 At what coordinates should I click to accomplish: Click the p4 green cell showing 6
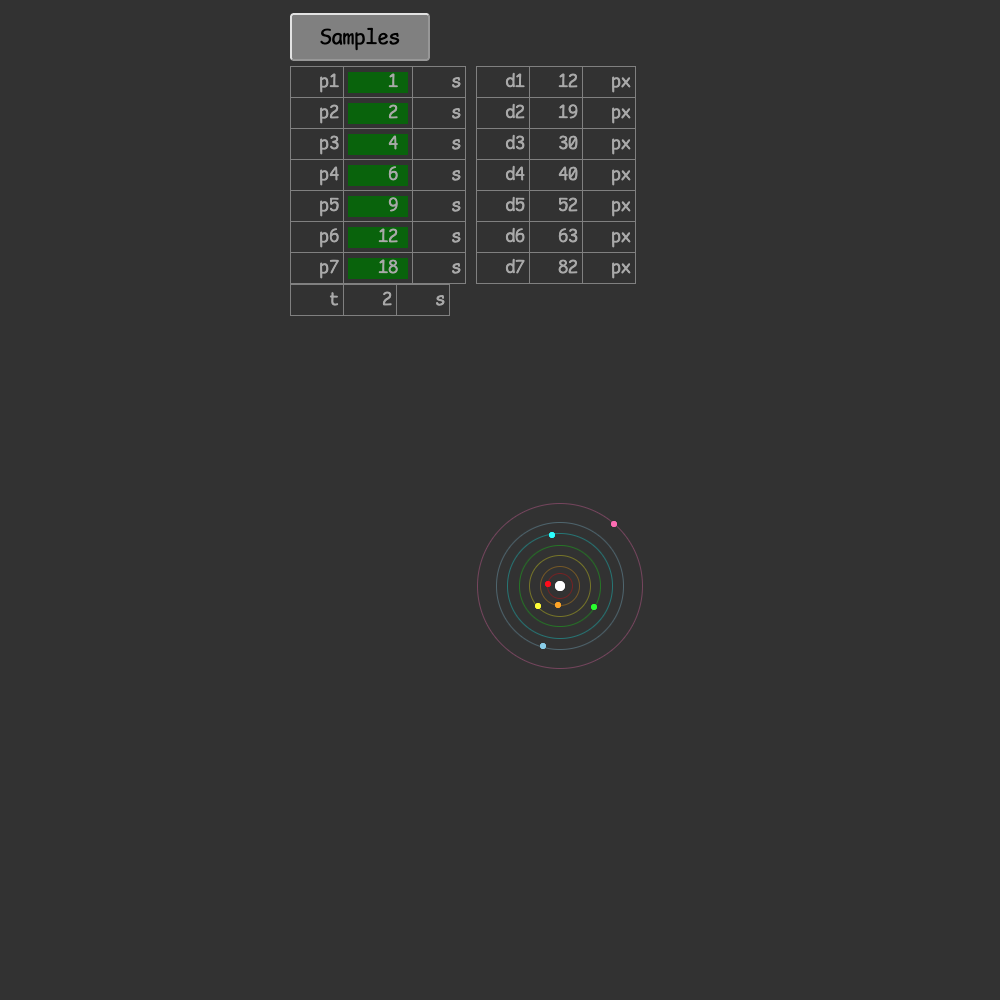click(377, 174)
